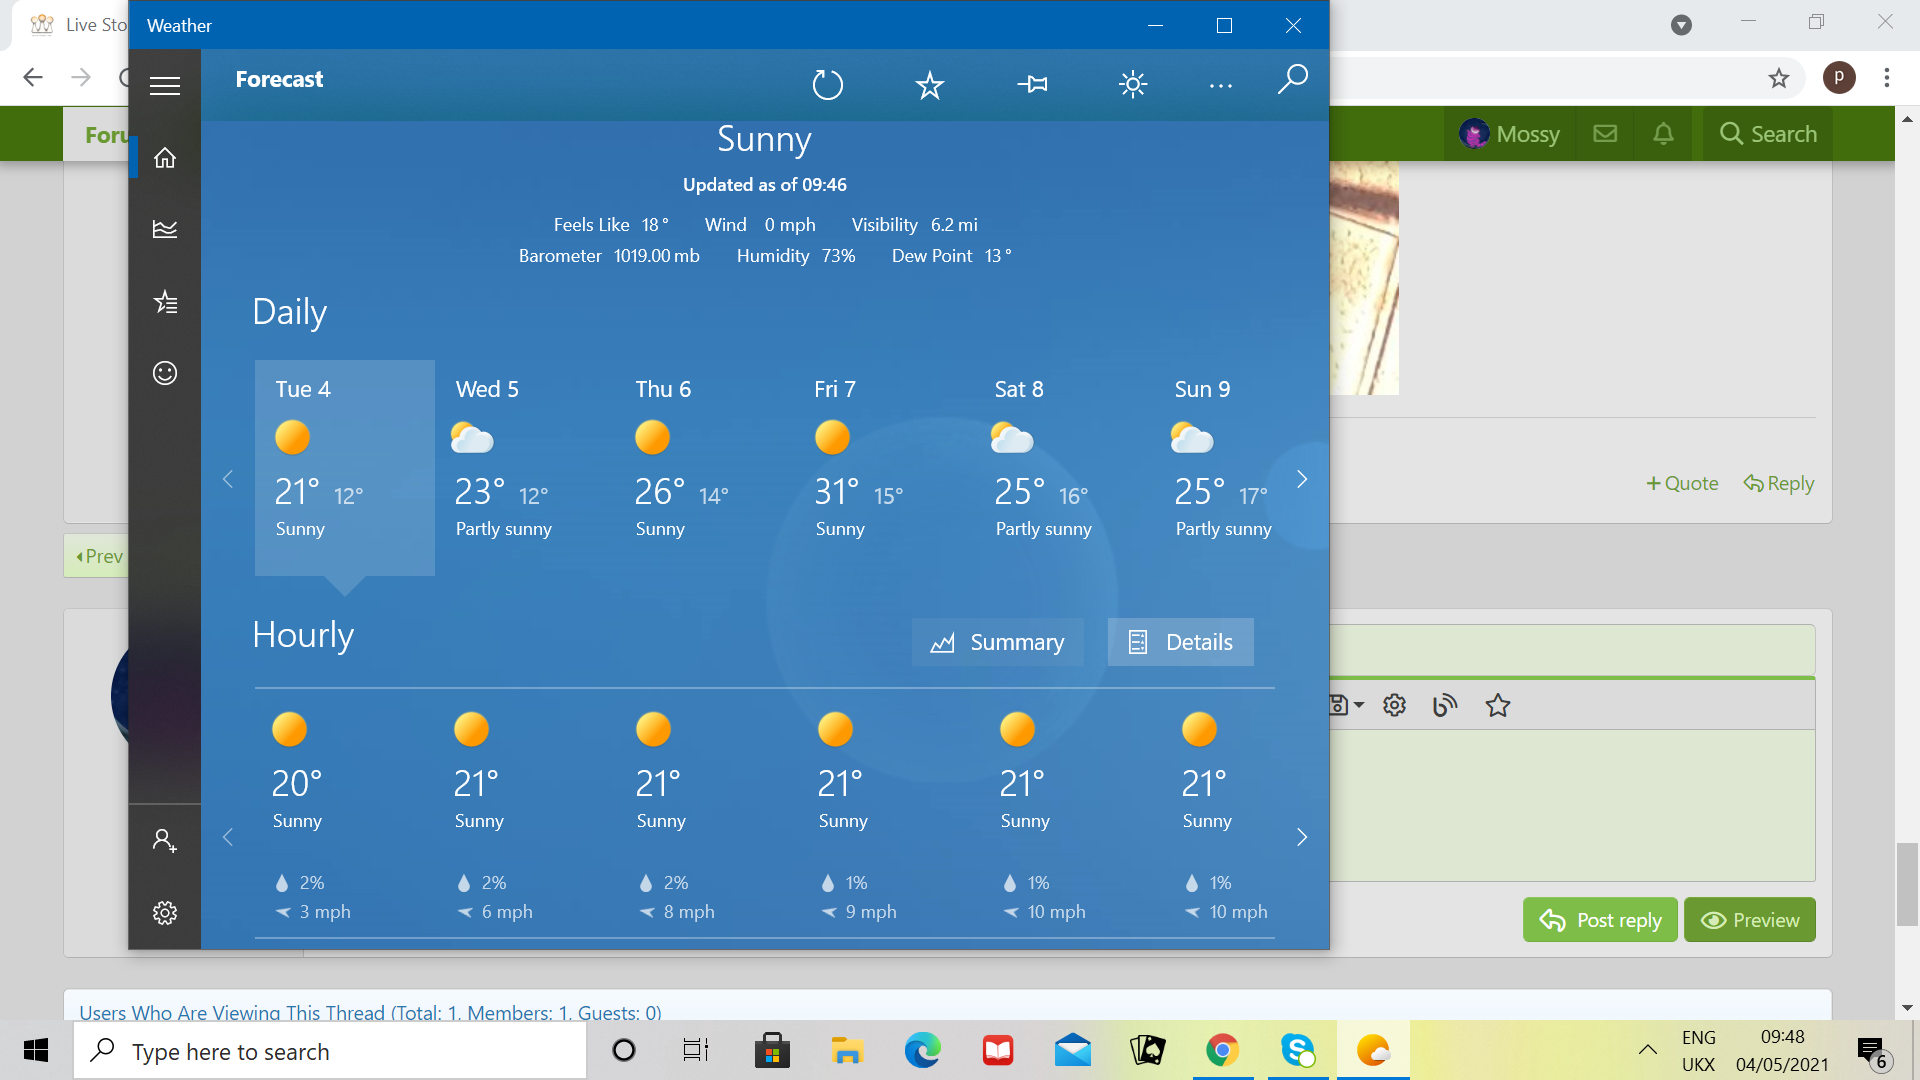Open the clock showing 09:48 in taskbar
Screen dimensions: 1920x1080
[x=1782, y=1050]
